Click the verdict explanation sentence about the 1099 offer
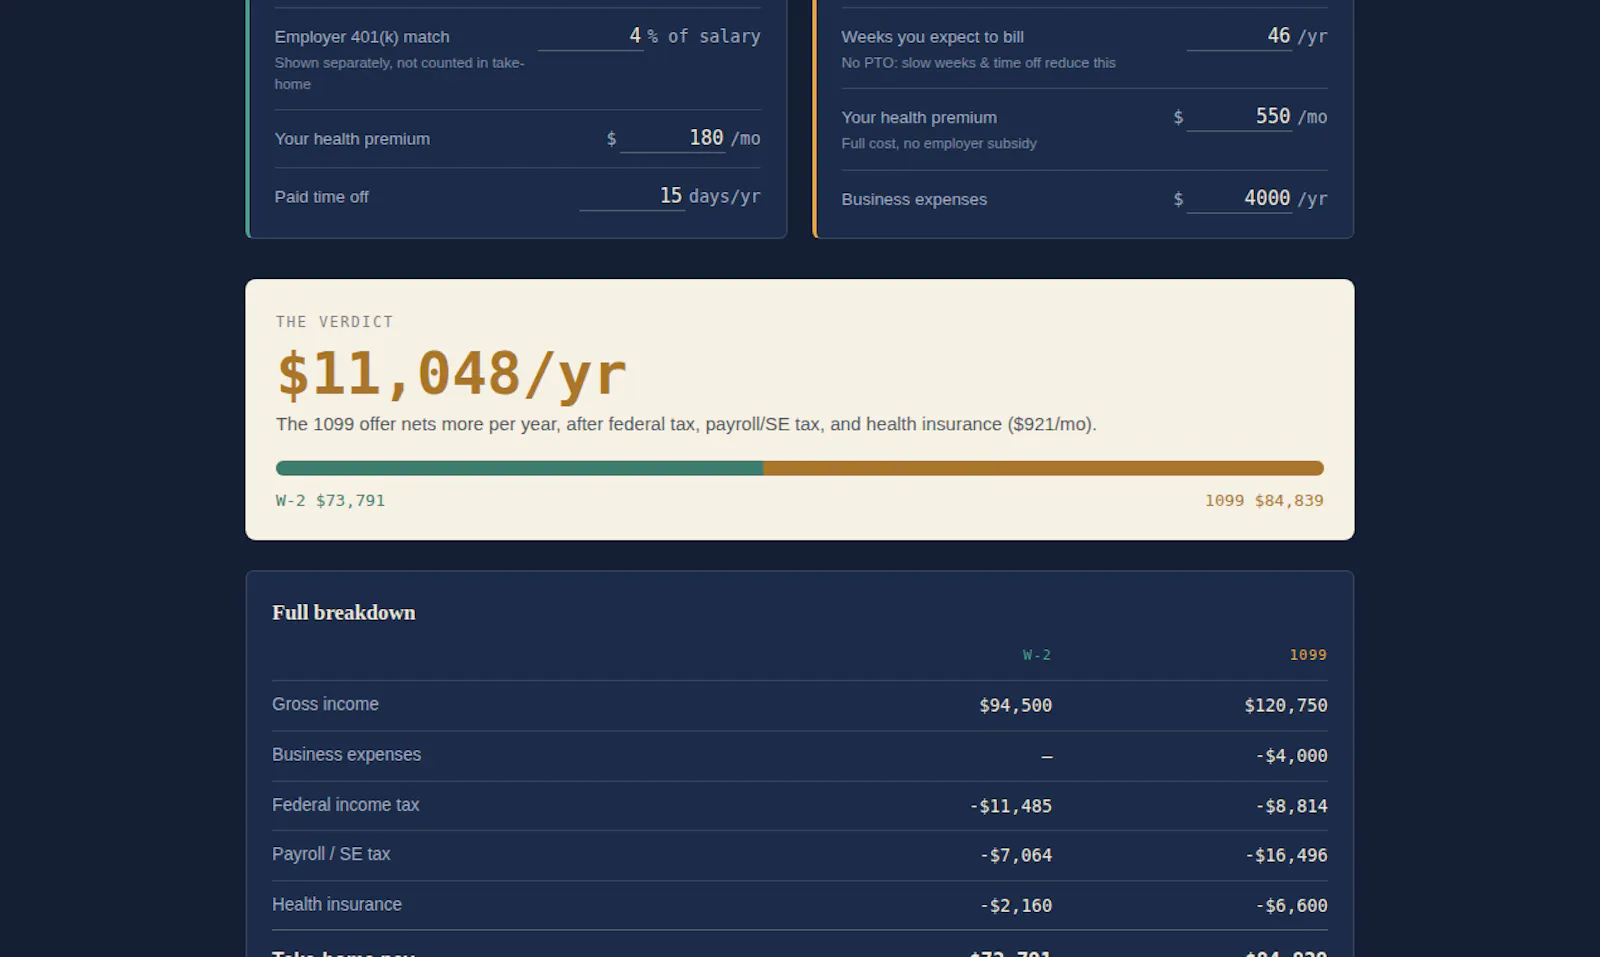Screen dimensions: 1600x957 (x=686, y=424)
